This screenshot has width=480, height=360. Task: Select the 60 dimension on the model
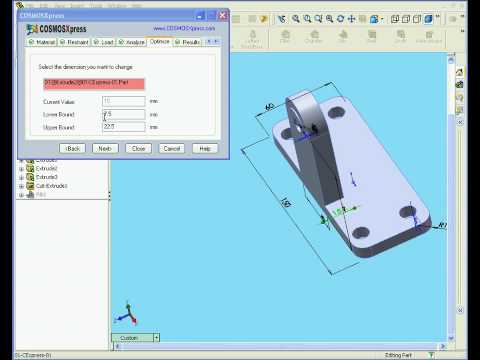pyautogui.click(x=269, y=107)
